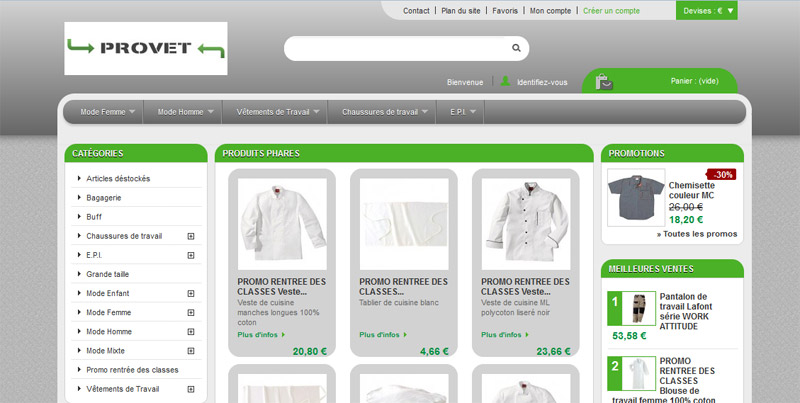
Task: Open the Devises currency dropdown
Action: pos(707,11)
